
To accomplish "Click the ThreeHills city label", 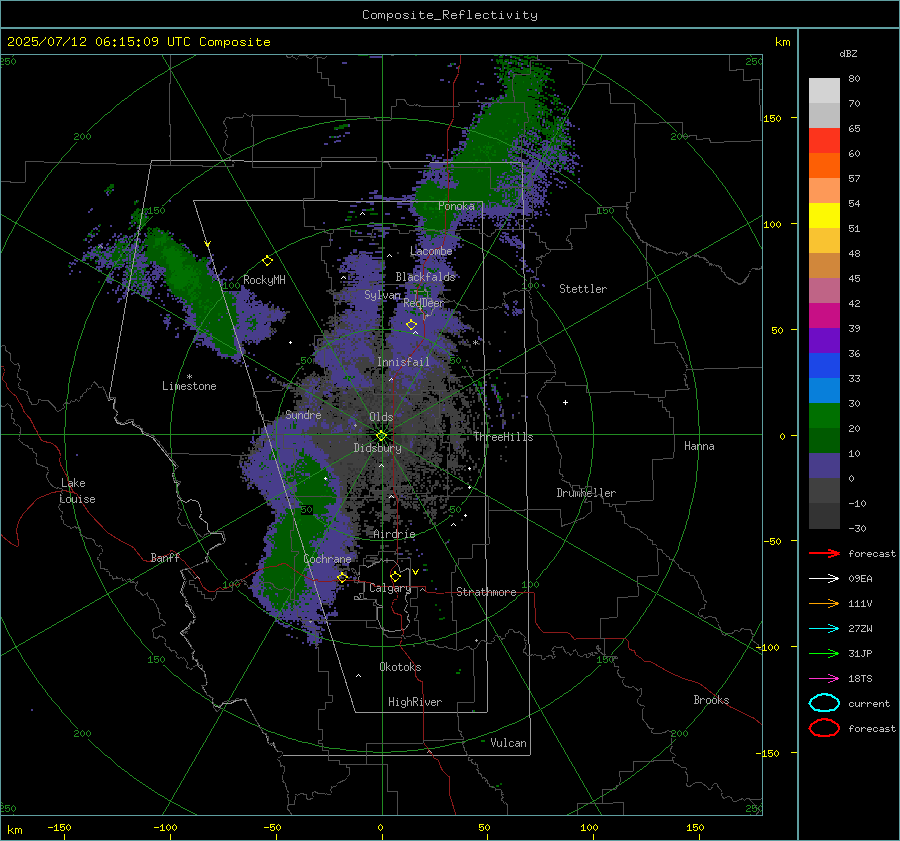I will (x=503, y=437).
